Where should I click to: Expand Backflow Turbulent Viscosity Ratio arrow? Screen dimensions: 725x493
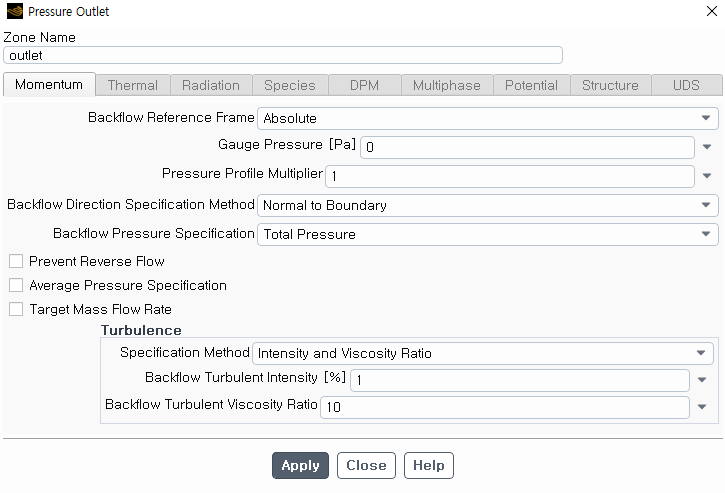702,407
